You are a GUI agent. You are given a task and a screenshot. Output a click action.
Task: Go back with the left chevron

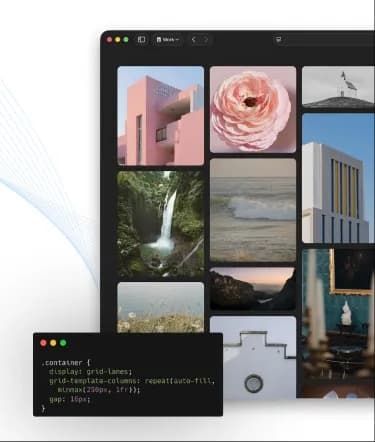[x=194, y=40]
